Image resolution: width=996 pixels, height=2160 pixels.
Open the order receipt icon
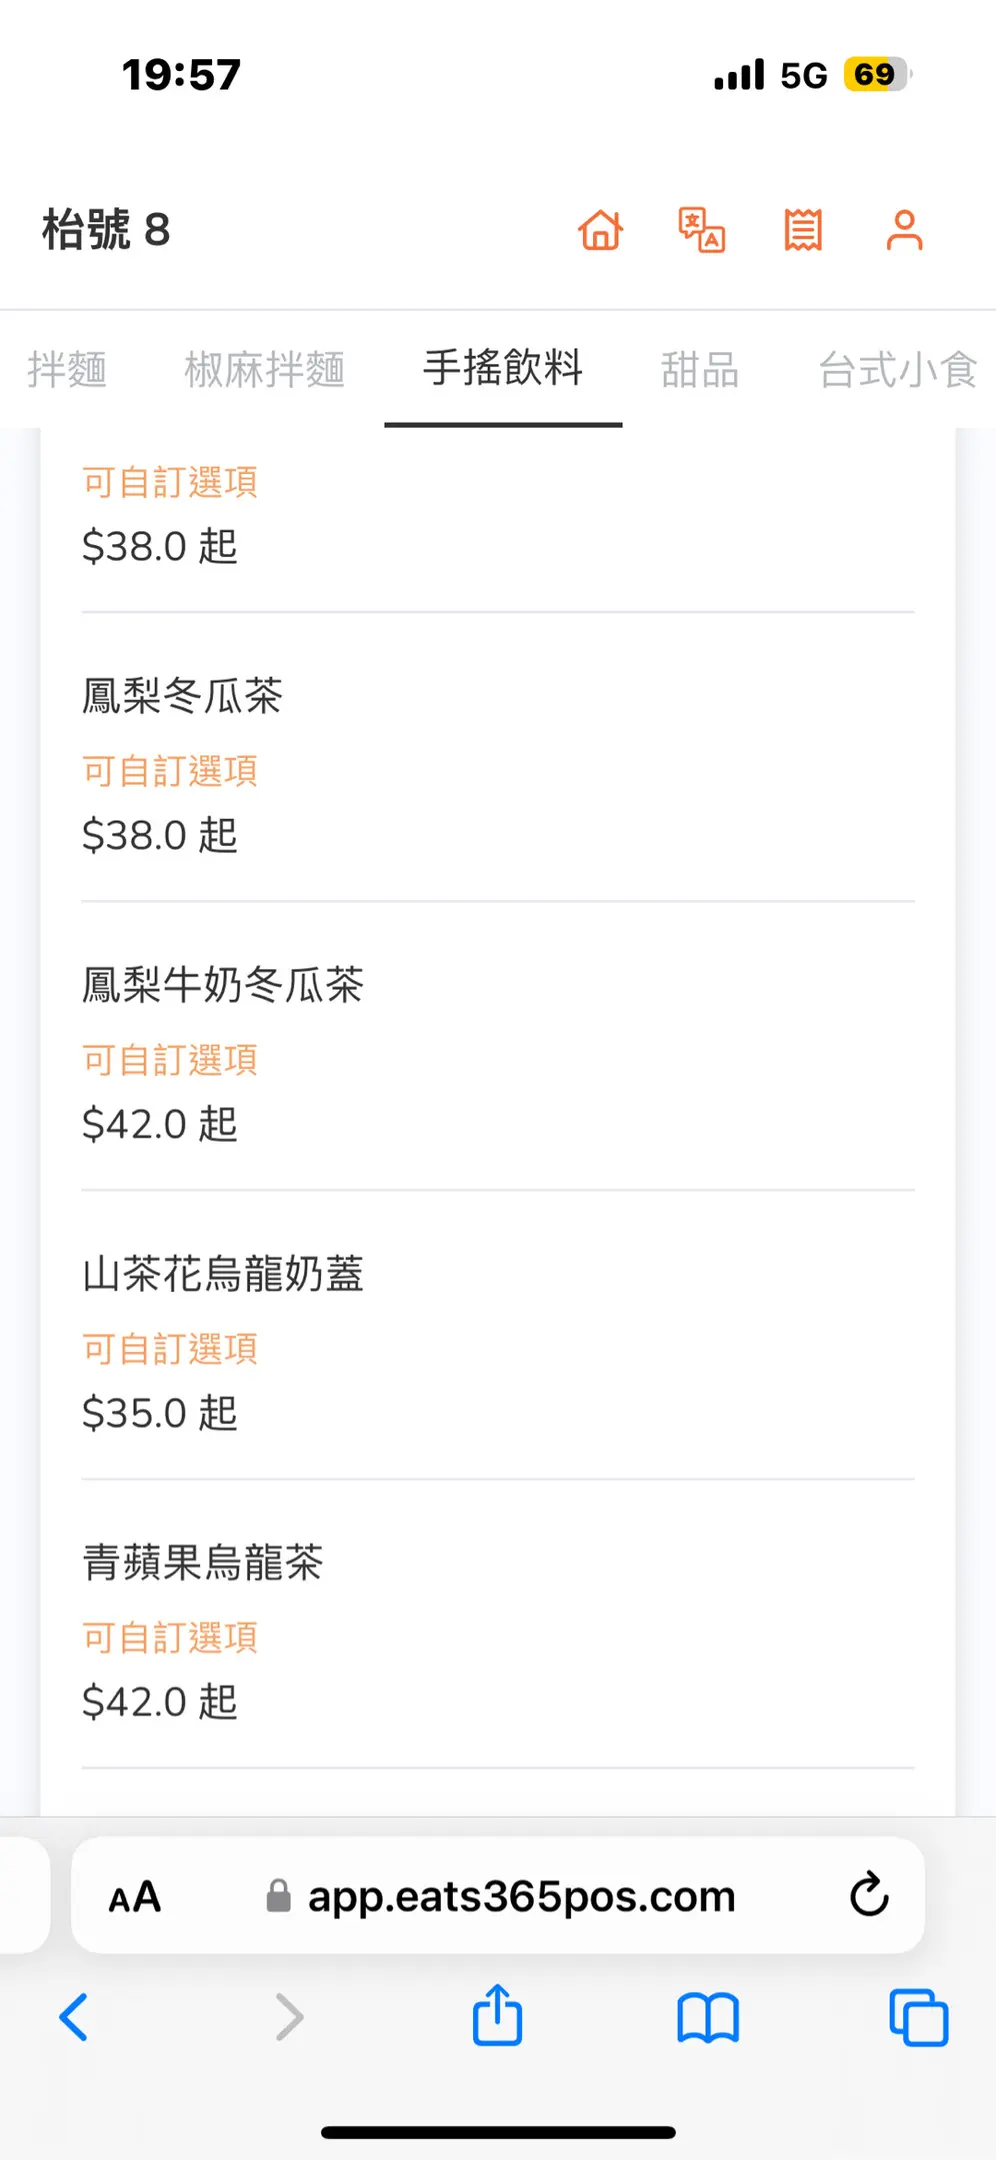click(803, 230)
